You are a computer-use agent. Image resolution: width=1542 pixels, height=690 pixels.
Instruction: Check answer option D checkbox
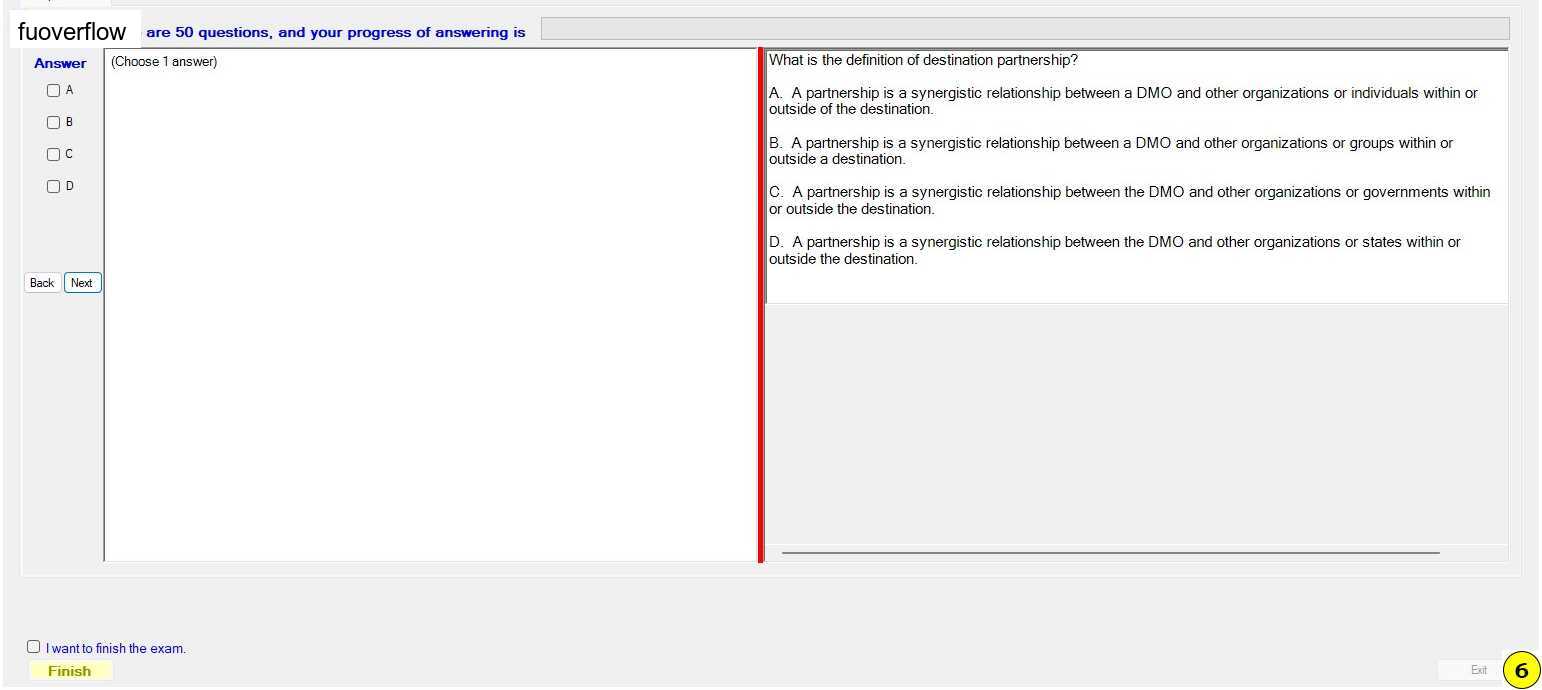pos(54,187)
